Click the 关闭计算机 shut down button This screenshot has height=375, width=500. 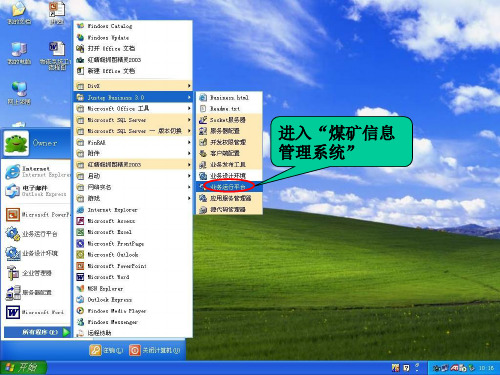155,350
